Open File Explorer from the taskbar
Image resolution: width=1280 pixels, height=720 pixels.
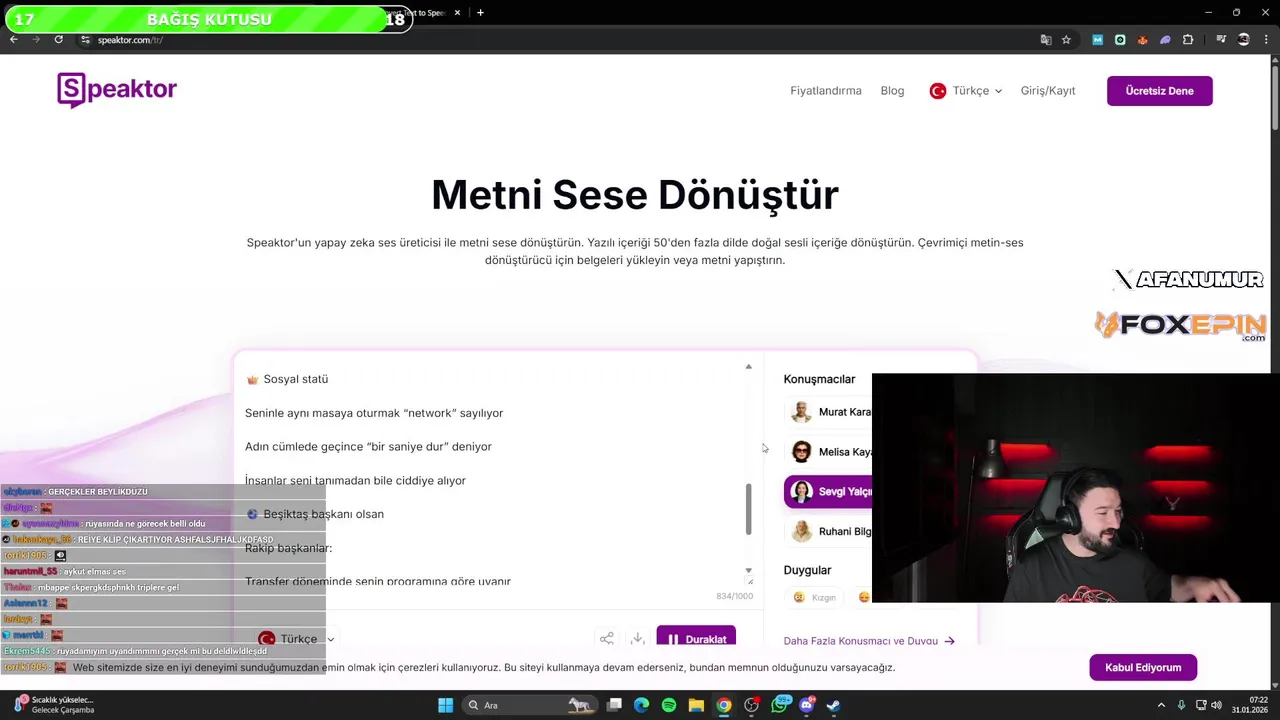696,705
